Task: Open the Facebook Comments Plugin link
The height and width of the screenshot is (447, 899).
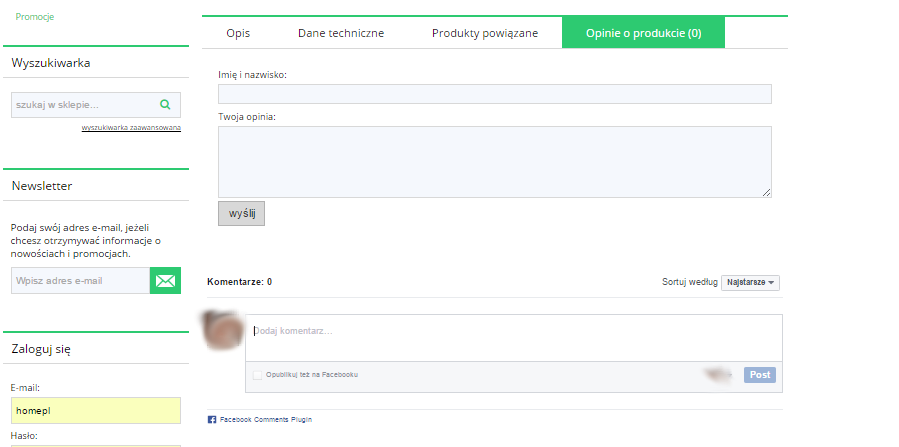Action: click(265, 419)
